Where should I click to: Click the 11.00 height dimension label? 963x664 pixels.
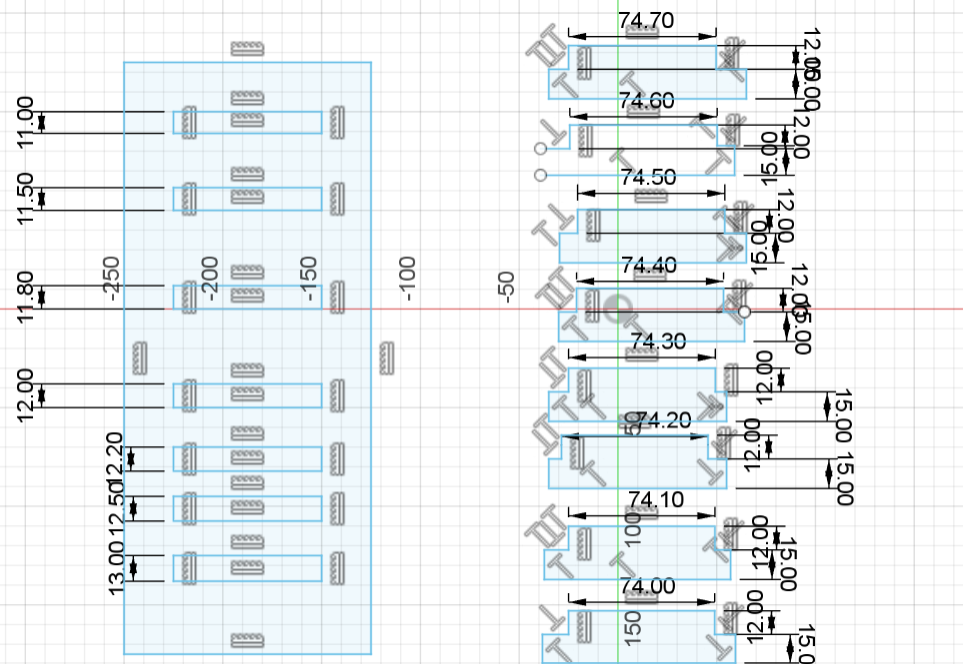[x=25, y=122]
